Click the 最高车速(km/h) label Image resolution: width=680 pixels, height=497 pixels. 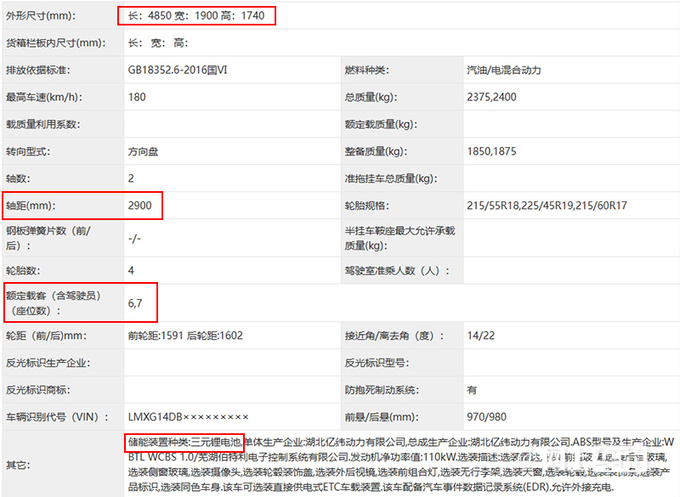[x=44, y=97]
